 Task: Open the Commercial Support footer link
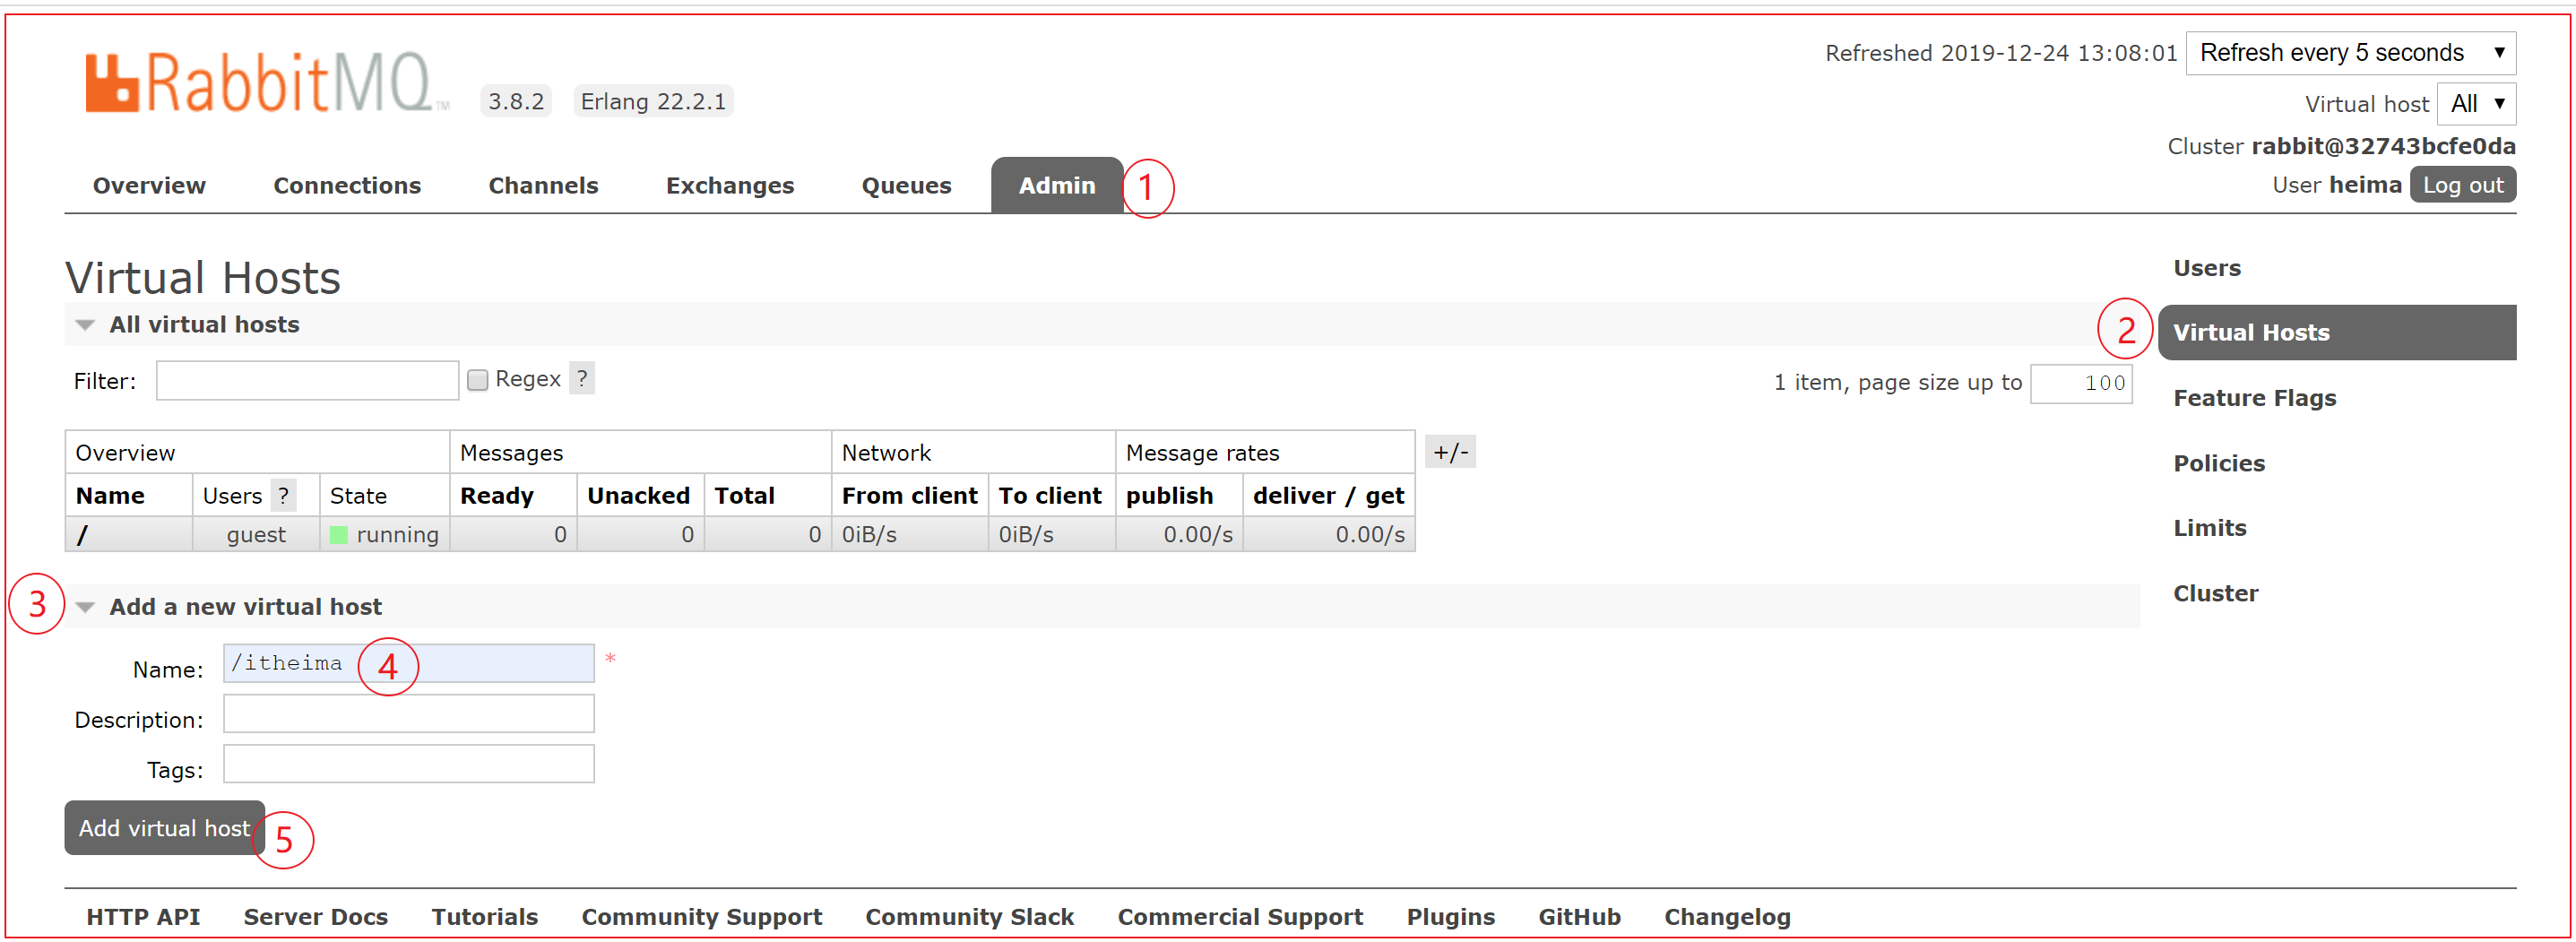pos(1240,917)
